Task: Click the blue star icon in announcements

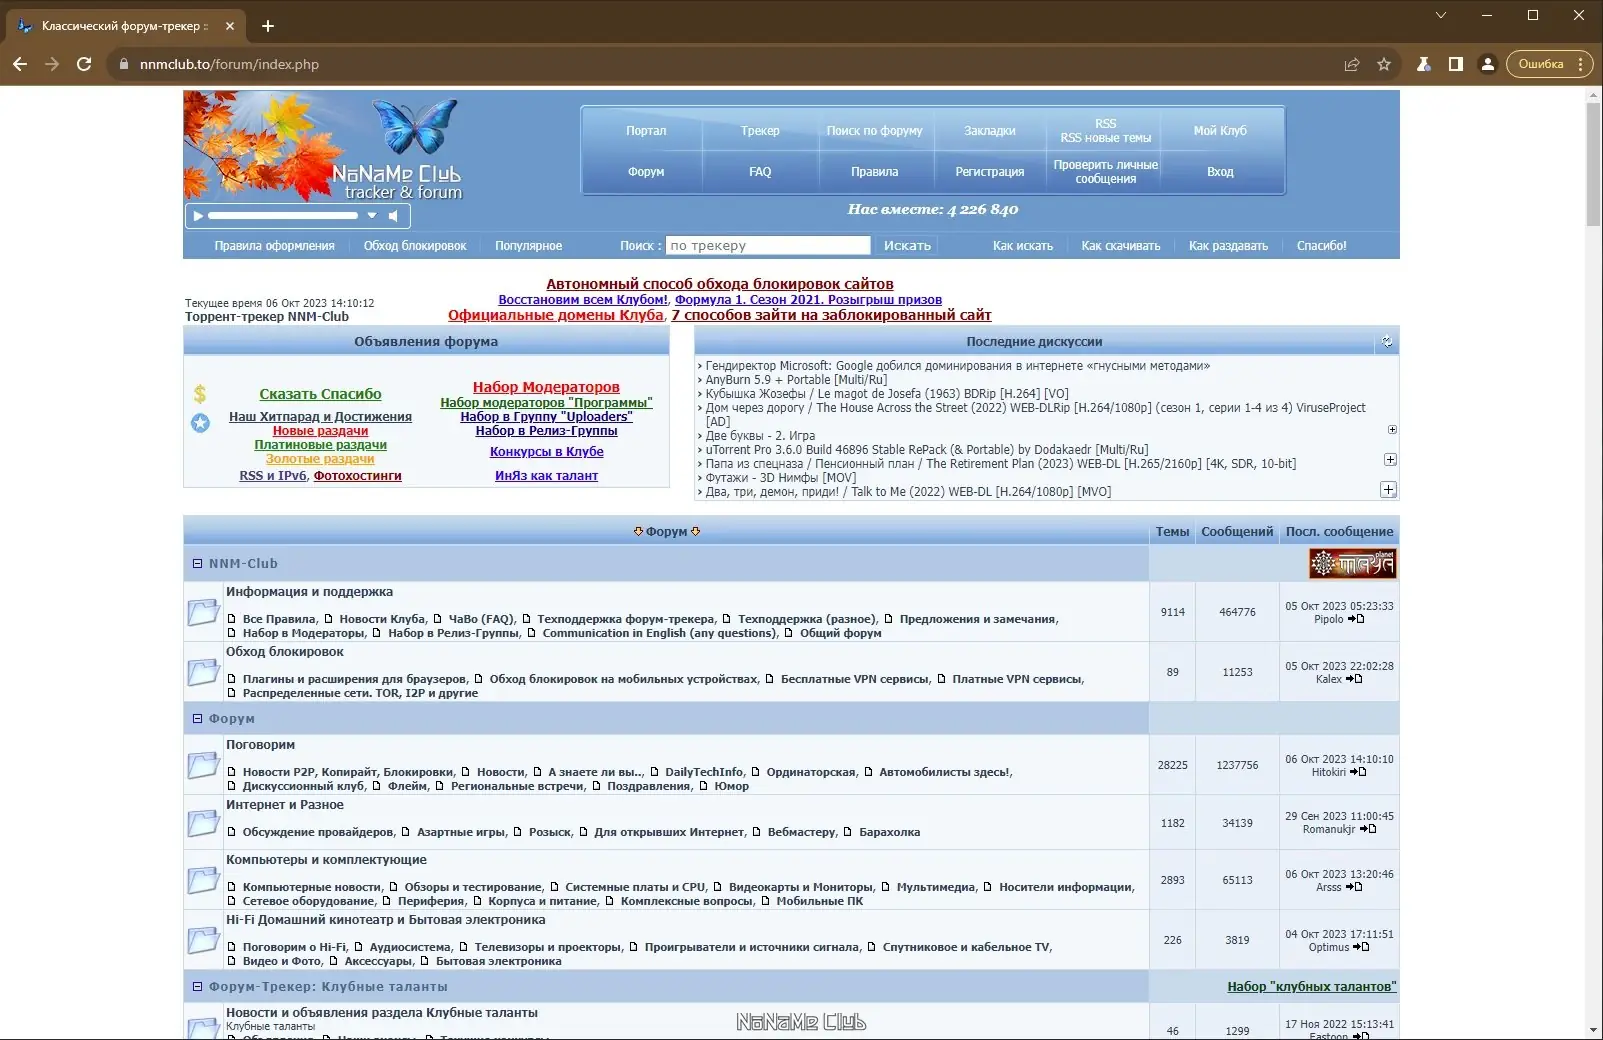Action: pyautogui.click(x=201, y=423)
